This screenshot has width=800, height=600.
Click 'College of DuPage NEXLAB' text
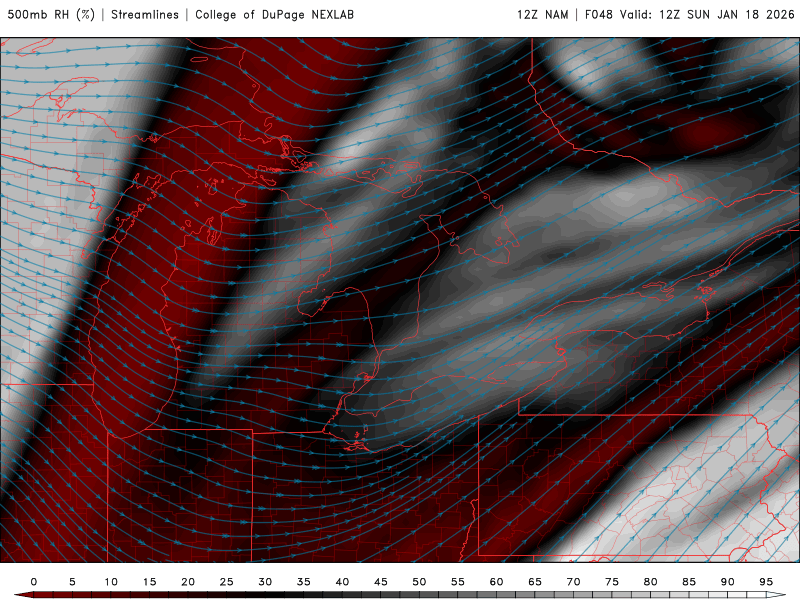[274, 15]
